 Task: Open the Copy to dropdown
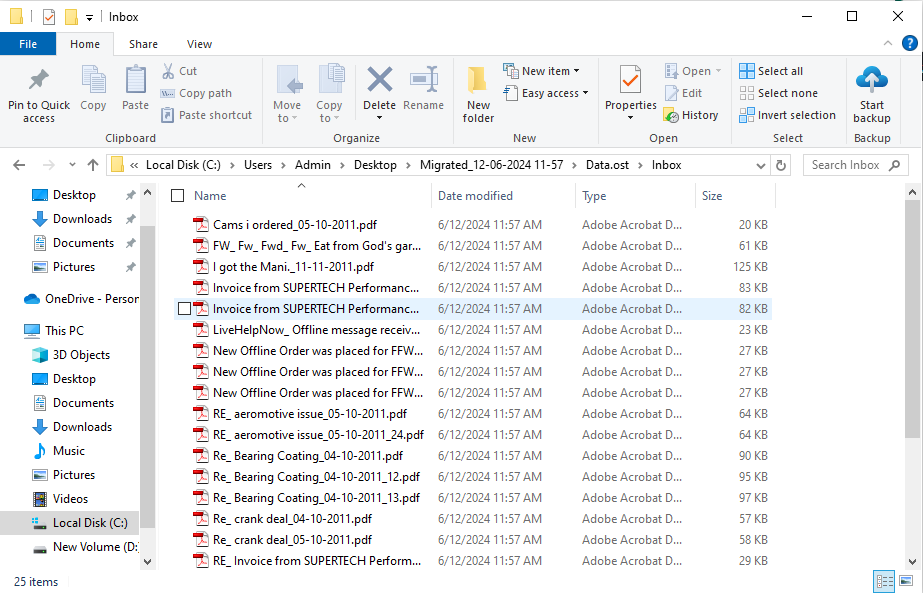pos(329,112)
